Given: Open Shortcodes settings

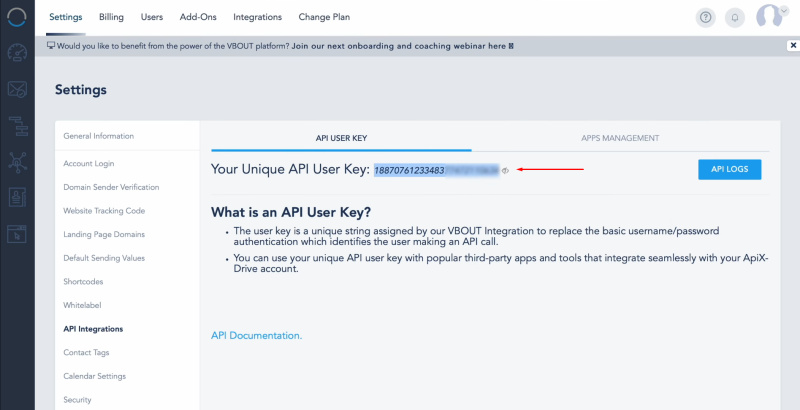Looking at the screenshot, I should click(83, 281).
